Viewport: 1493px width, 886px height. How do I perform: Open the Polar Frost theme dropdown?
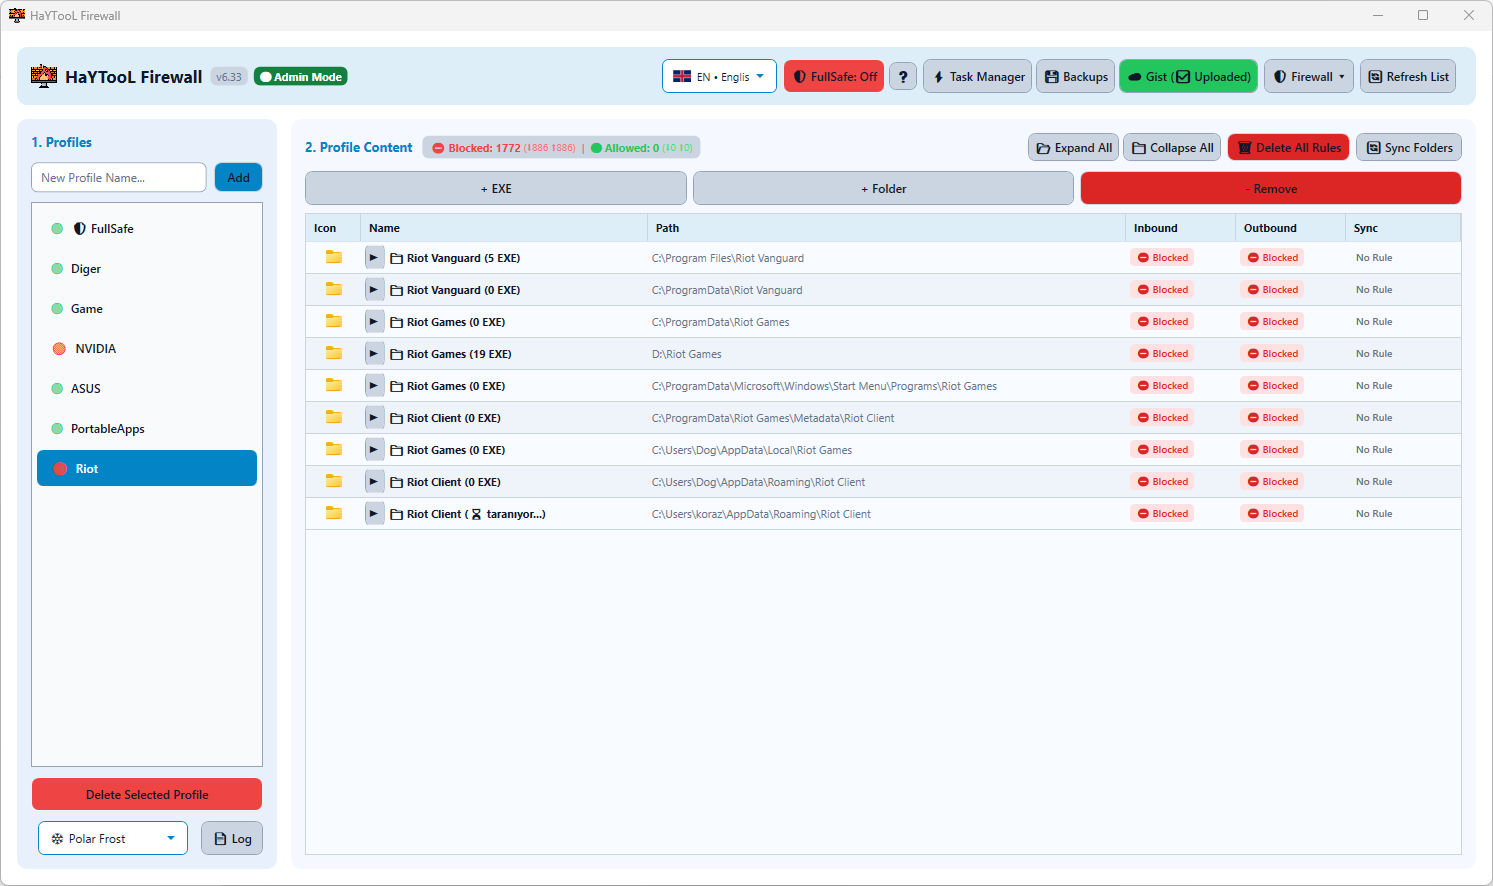coord(113,839)
